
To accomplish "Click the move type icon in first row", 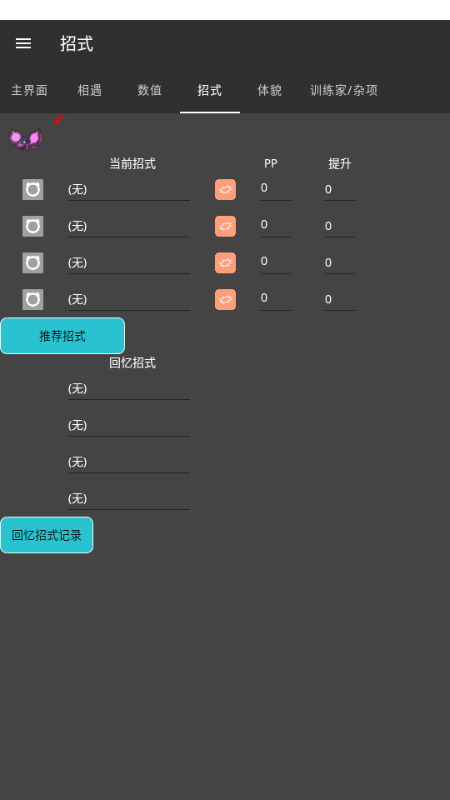I will click(x=33, y=190).
